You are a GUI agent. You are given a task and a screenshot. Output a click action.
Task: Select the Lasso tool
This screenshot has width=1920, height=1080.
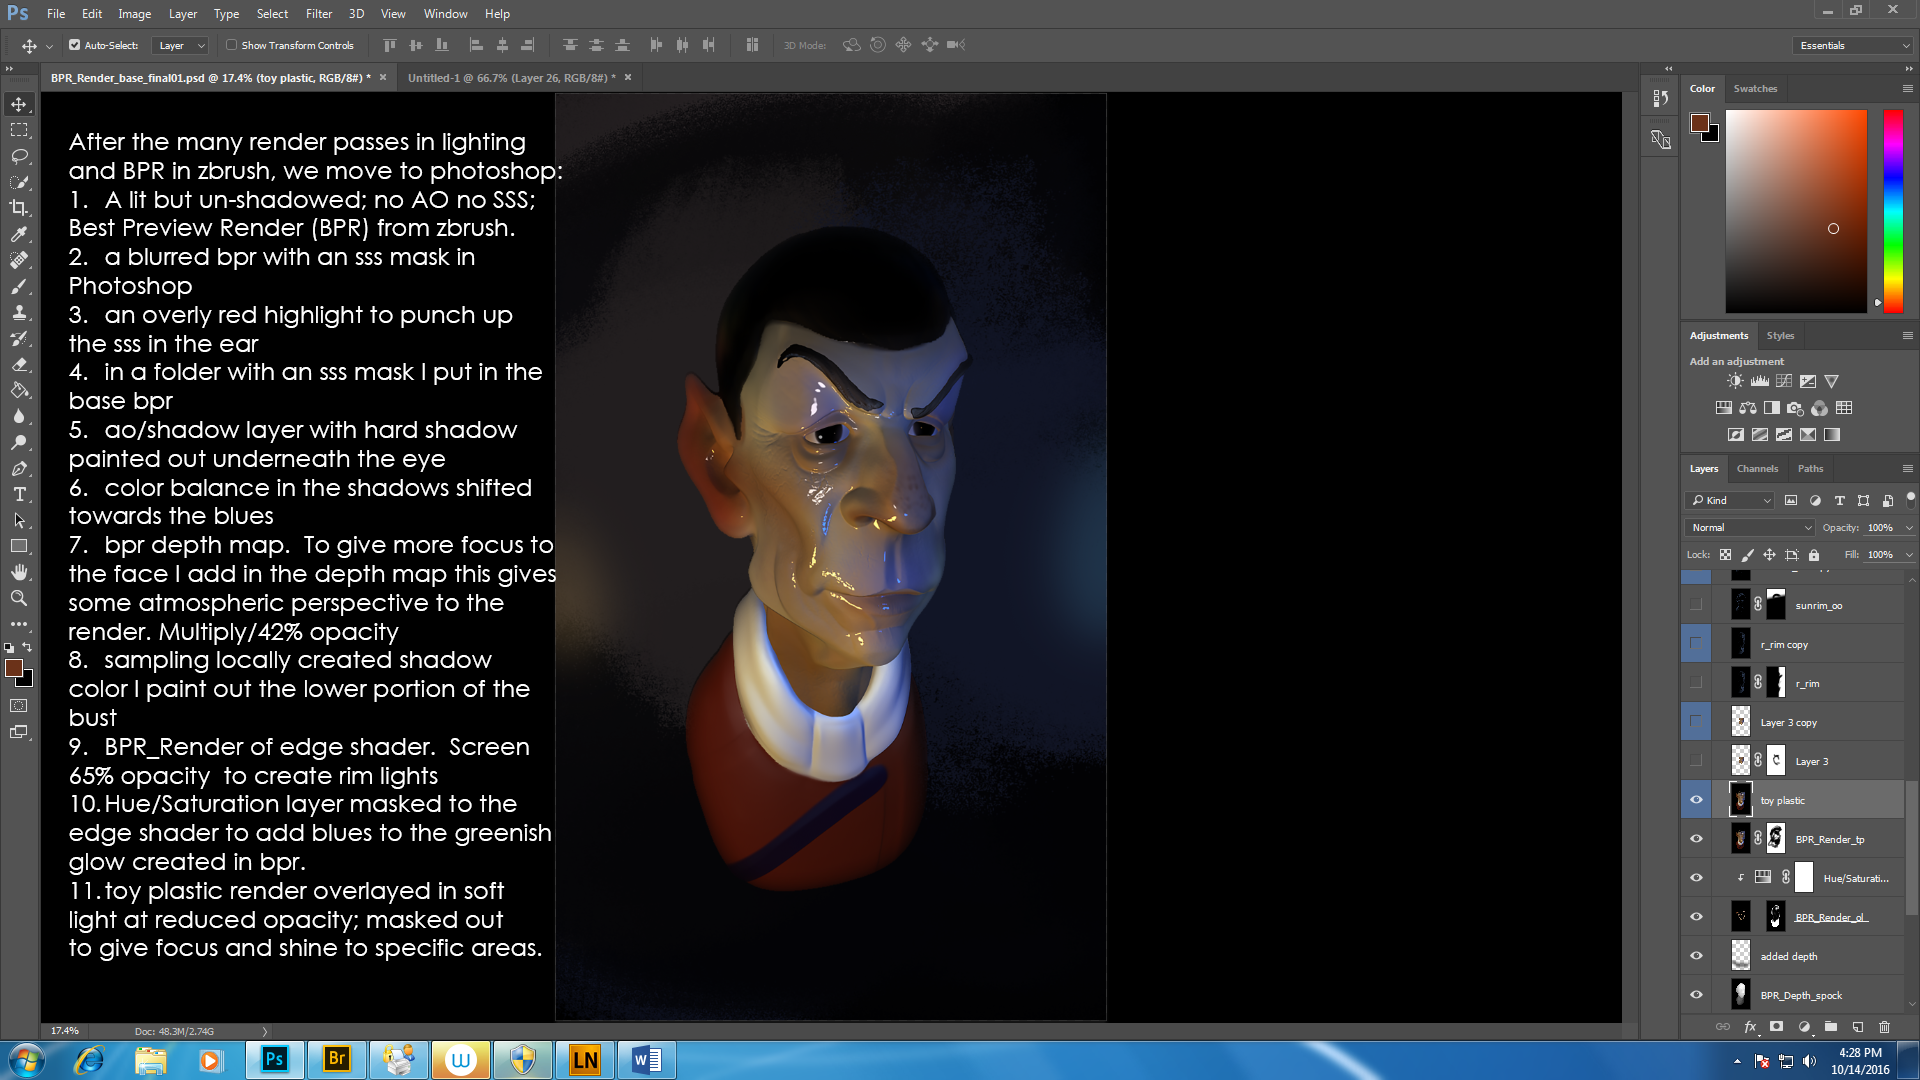click(19, 156)
